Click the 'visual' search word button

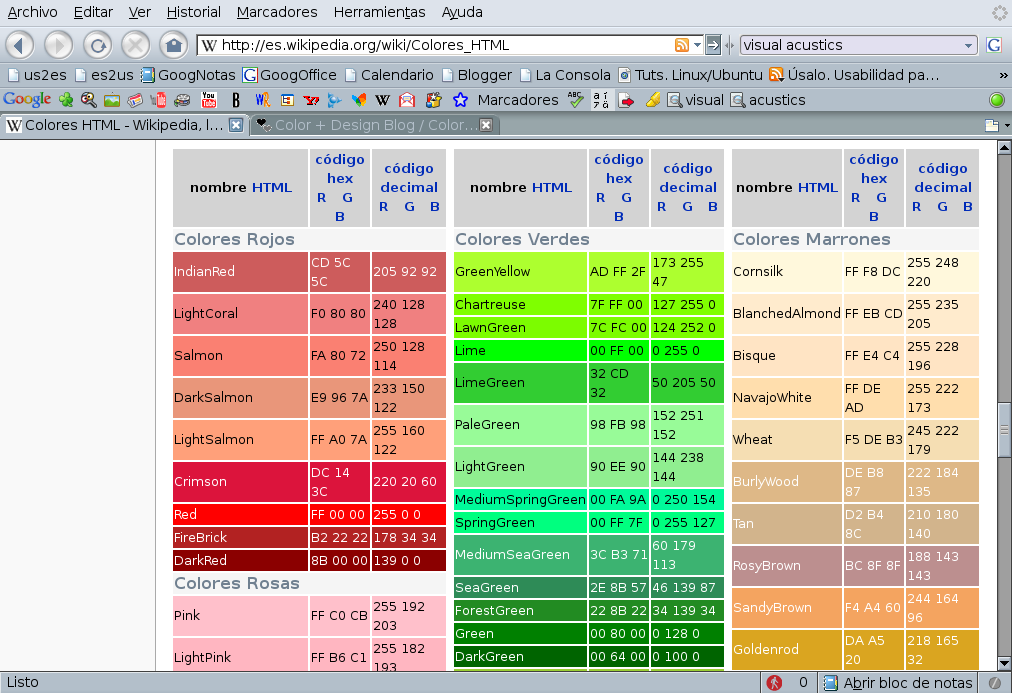pos(696,100)
